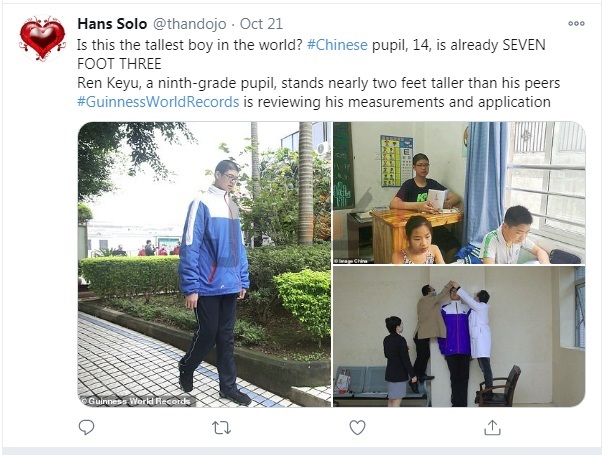
Task: Open the @thandojo handle
Action: [190, 24]
